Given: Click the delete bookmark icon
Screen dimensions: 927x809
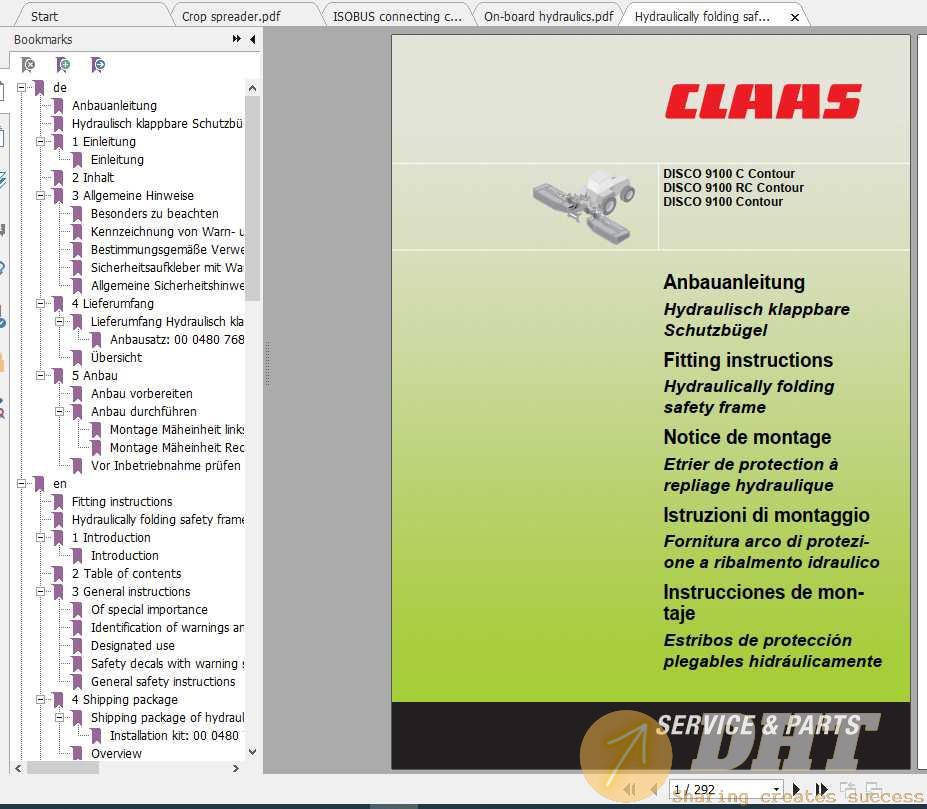Looking at the screenshot, I should [28, 64].
